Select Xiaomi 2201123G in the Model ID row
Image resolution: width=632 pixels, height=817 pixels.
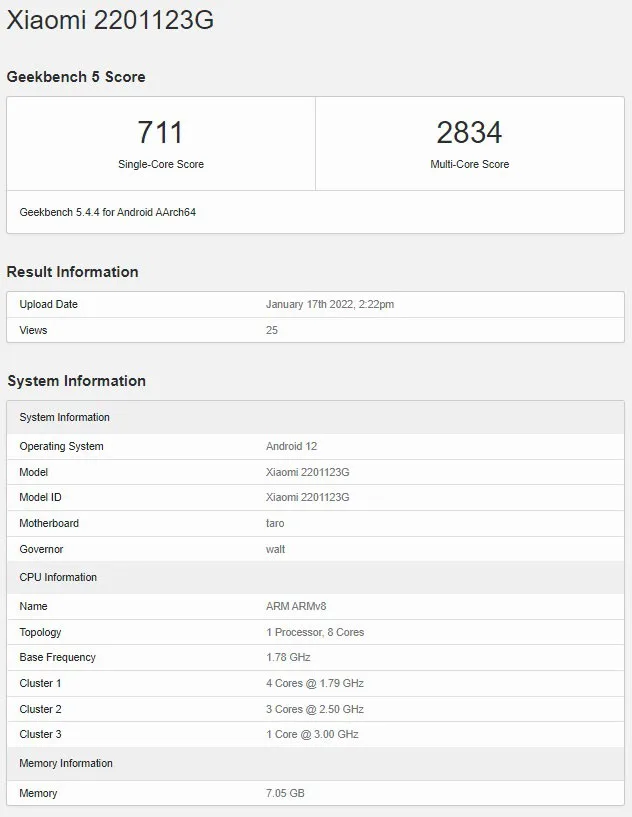coord(307,497)
